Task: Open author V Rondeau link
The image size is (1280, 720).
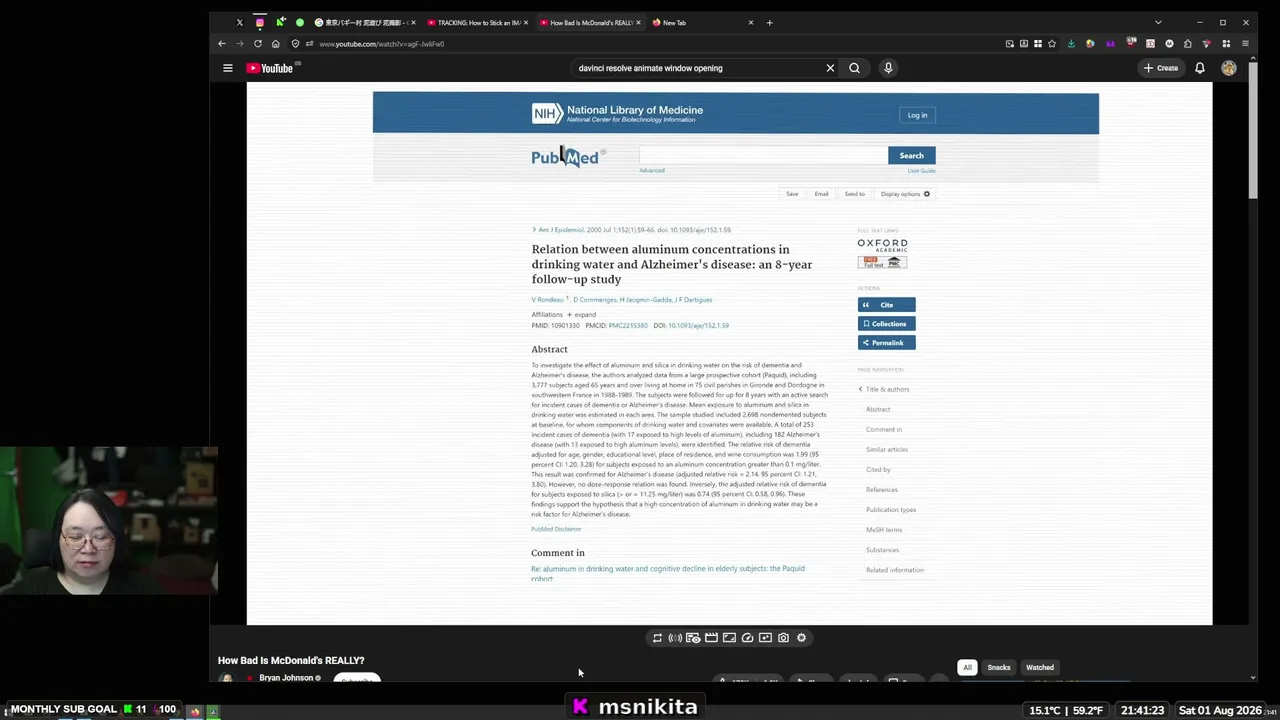Action: click(547, 300)
